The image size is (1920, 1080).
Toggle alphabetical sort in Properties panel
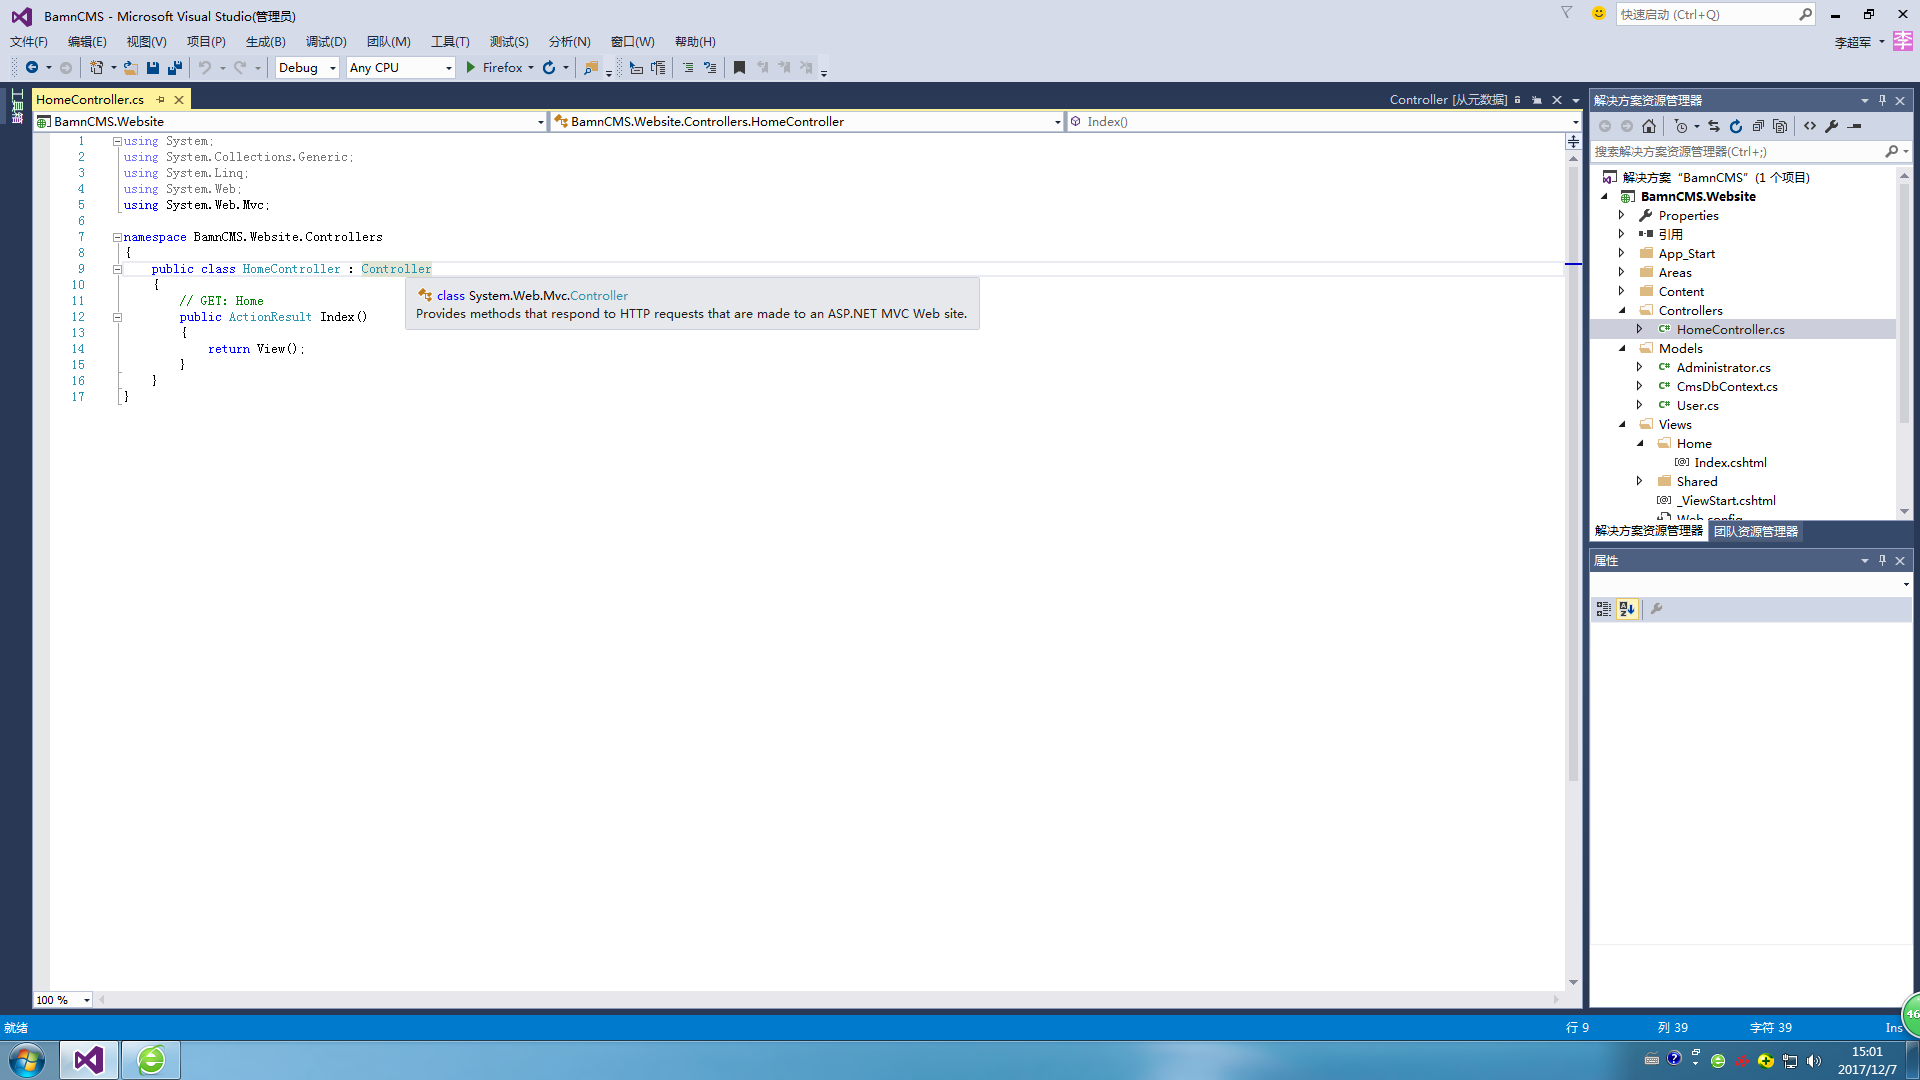point(1627,609)
